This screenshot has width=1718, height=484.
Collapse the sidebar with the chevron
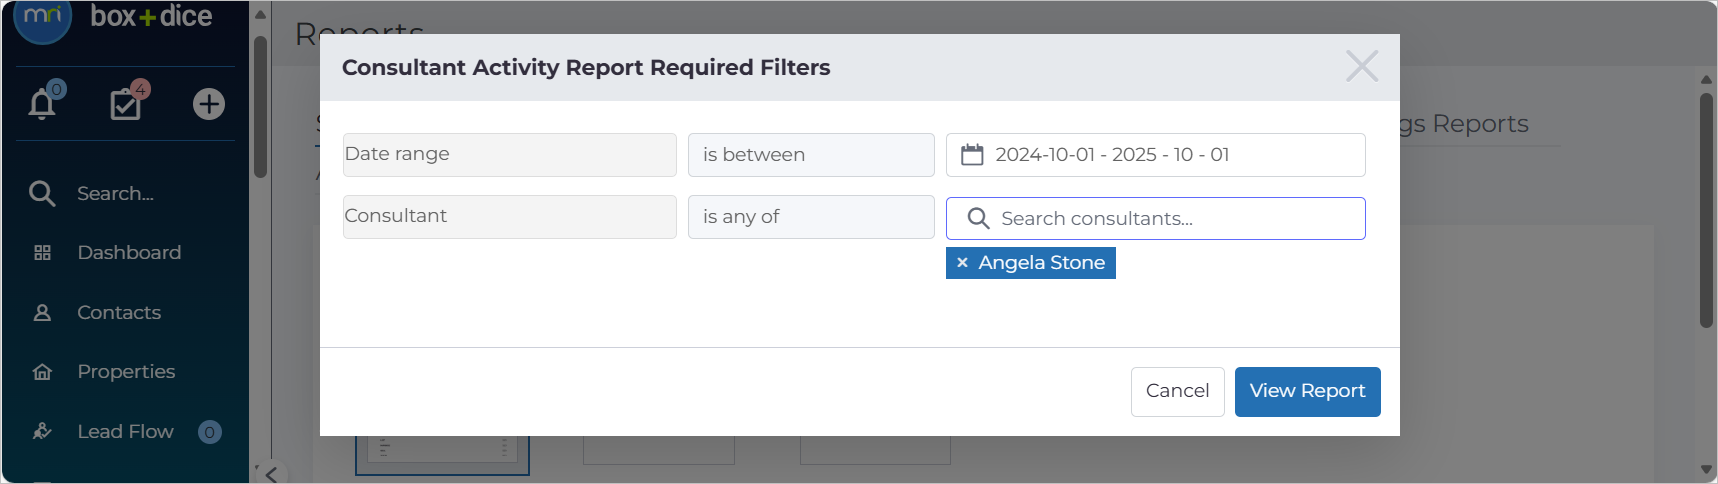271,474
